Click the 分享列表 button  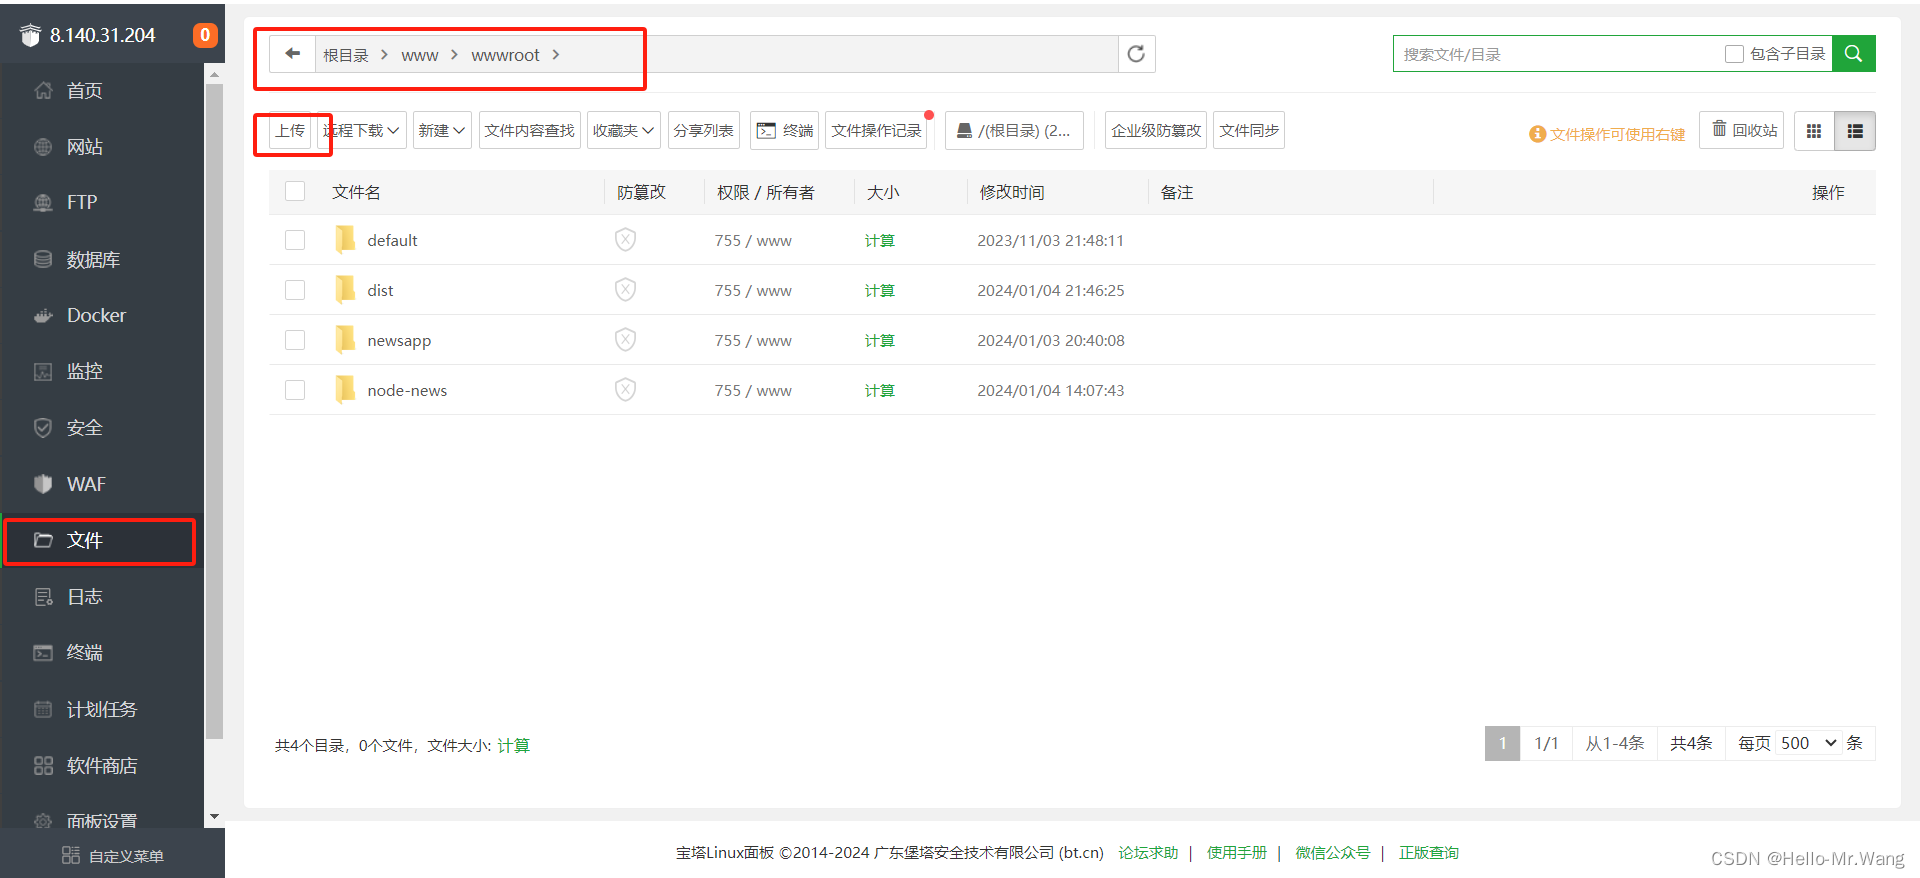[x=704, y=130]
